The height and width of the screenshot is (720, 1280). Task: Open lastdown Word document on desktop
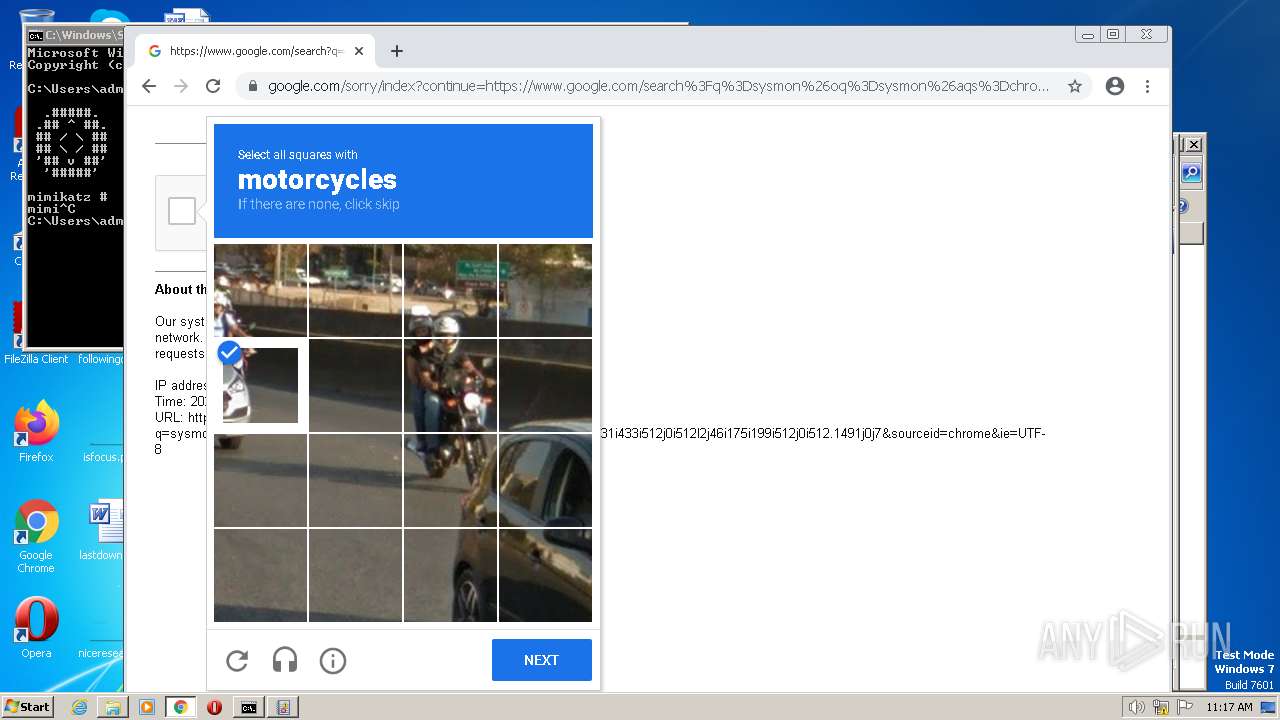coord(102,530)
